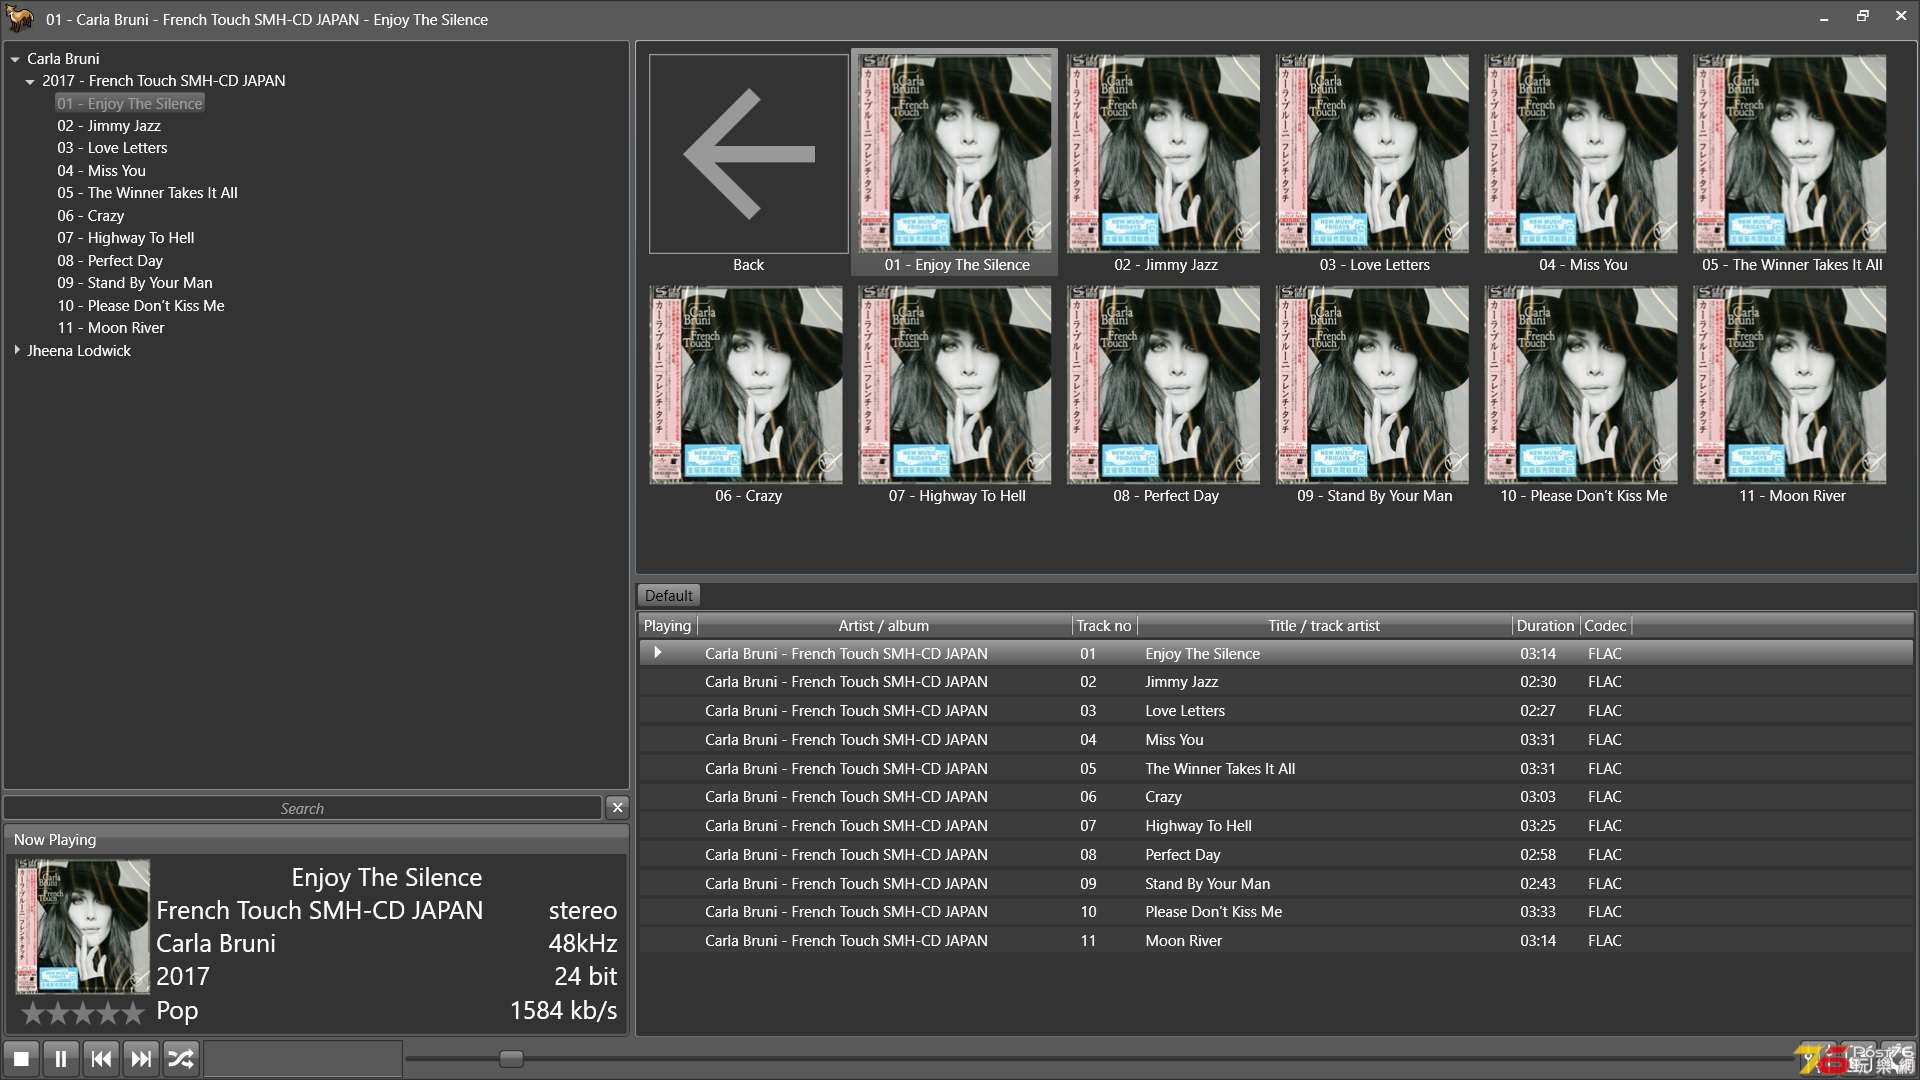Sort by Codec column header

1605,626
